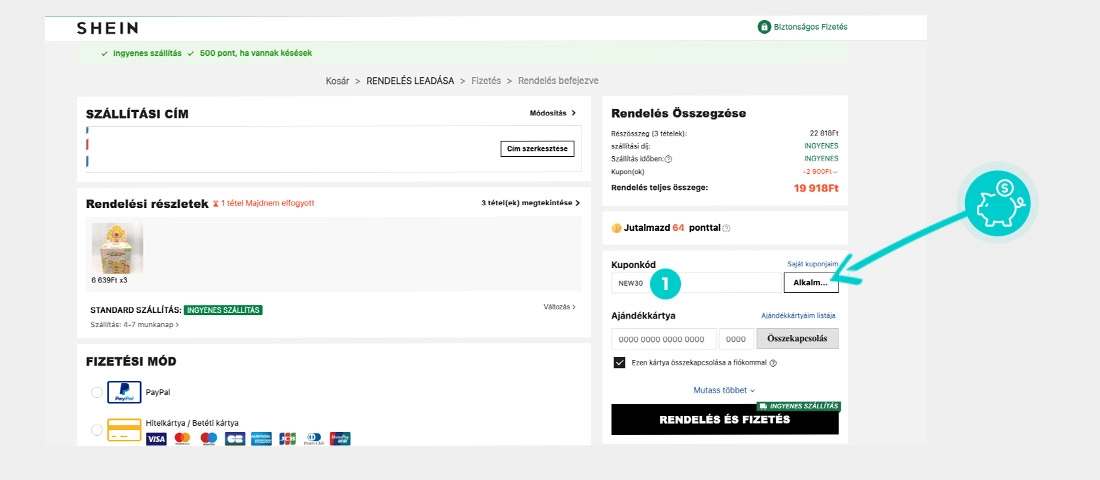Click INGYENES SZÁLLÍTÁS green badge on shipping
Screen dimensions: 1100x480
[x=223, y=309]
